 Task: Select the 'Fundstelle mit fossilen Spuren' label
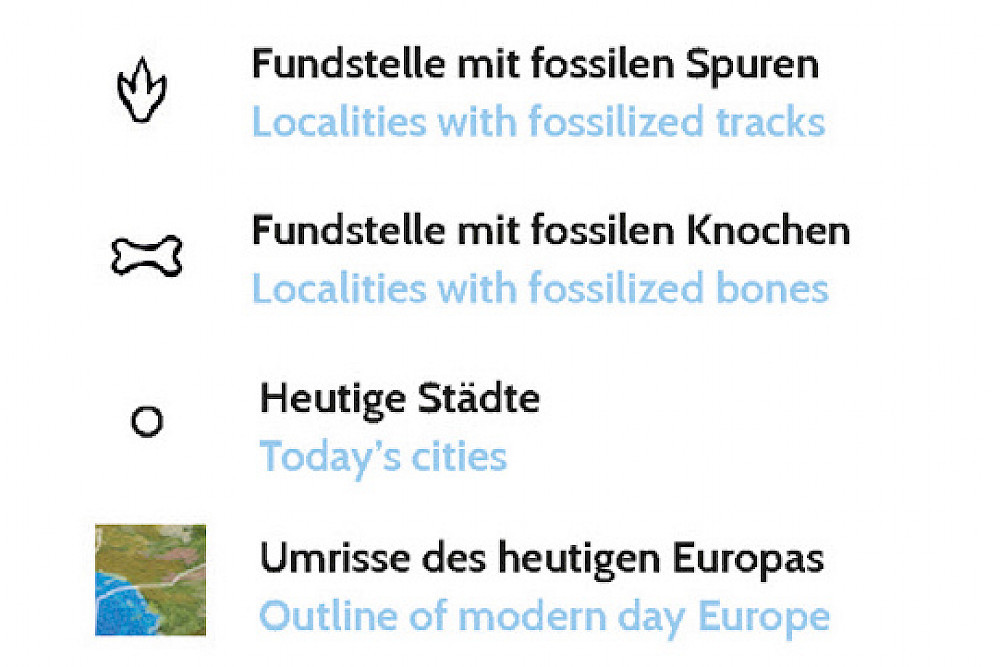(x=535, y=65)
